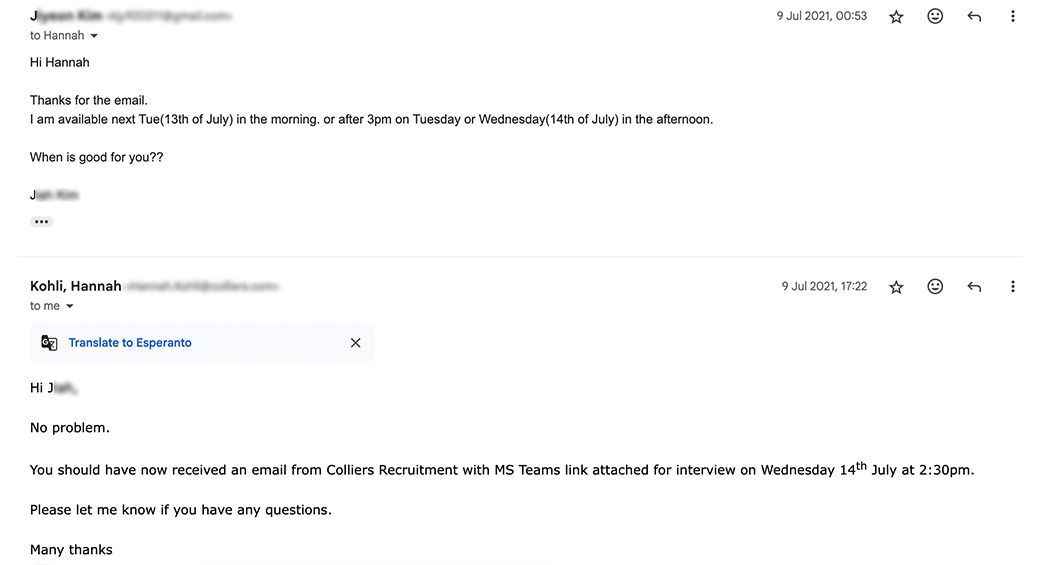Star the email from Jiyeon Kim

(x=896, y=17)
